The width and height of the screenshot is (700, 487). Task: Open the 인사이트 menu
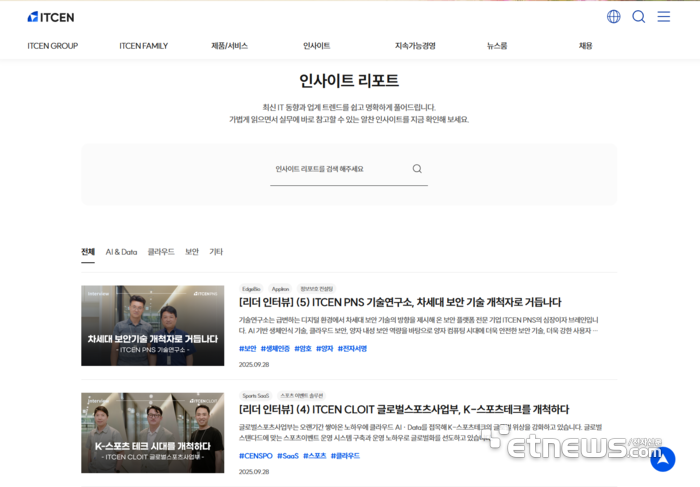point(316,46)
